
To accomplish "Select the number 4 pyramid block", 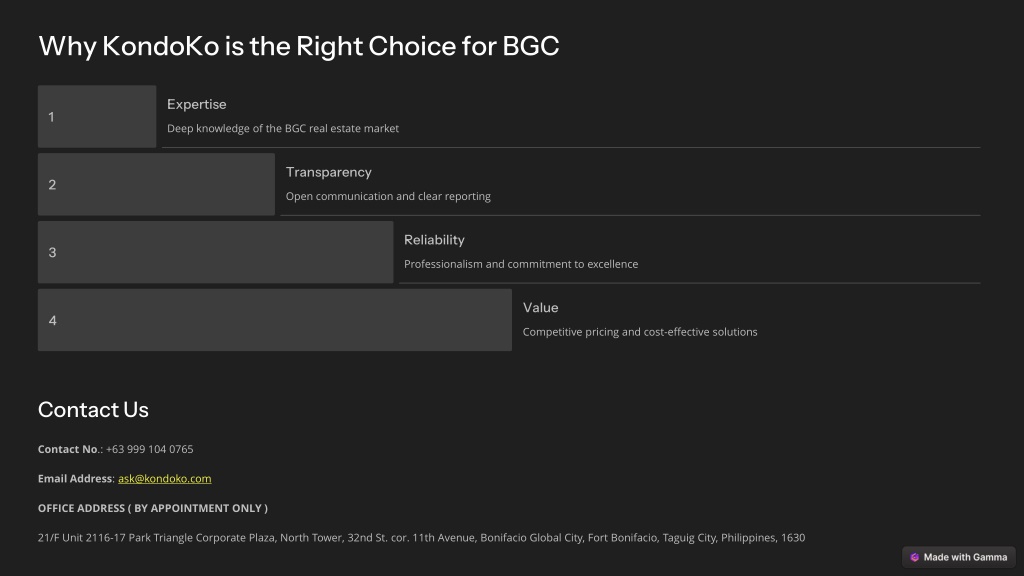I will click(x=275, y=320).
